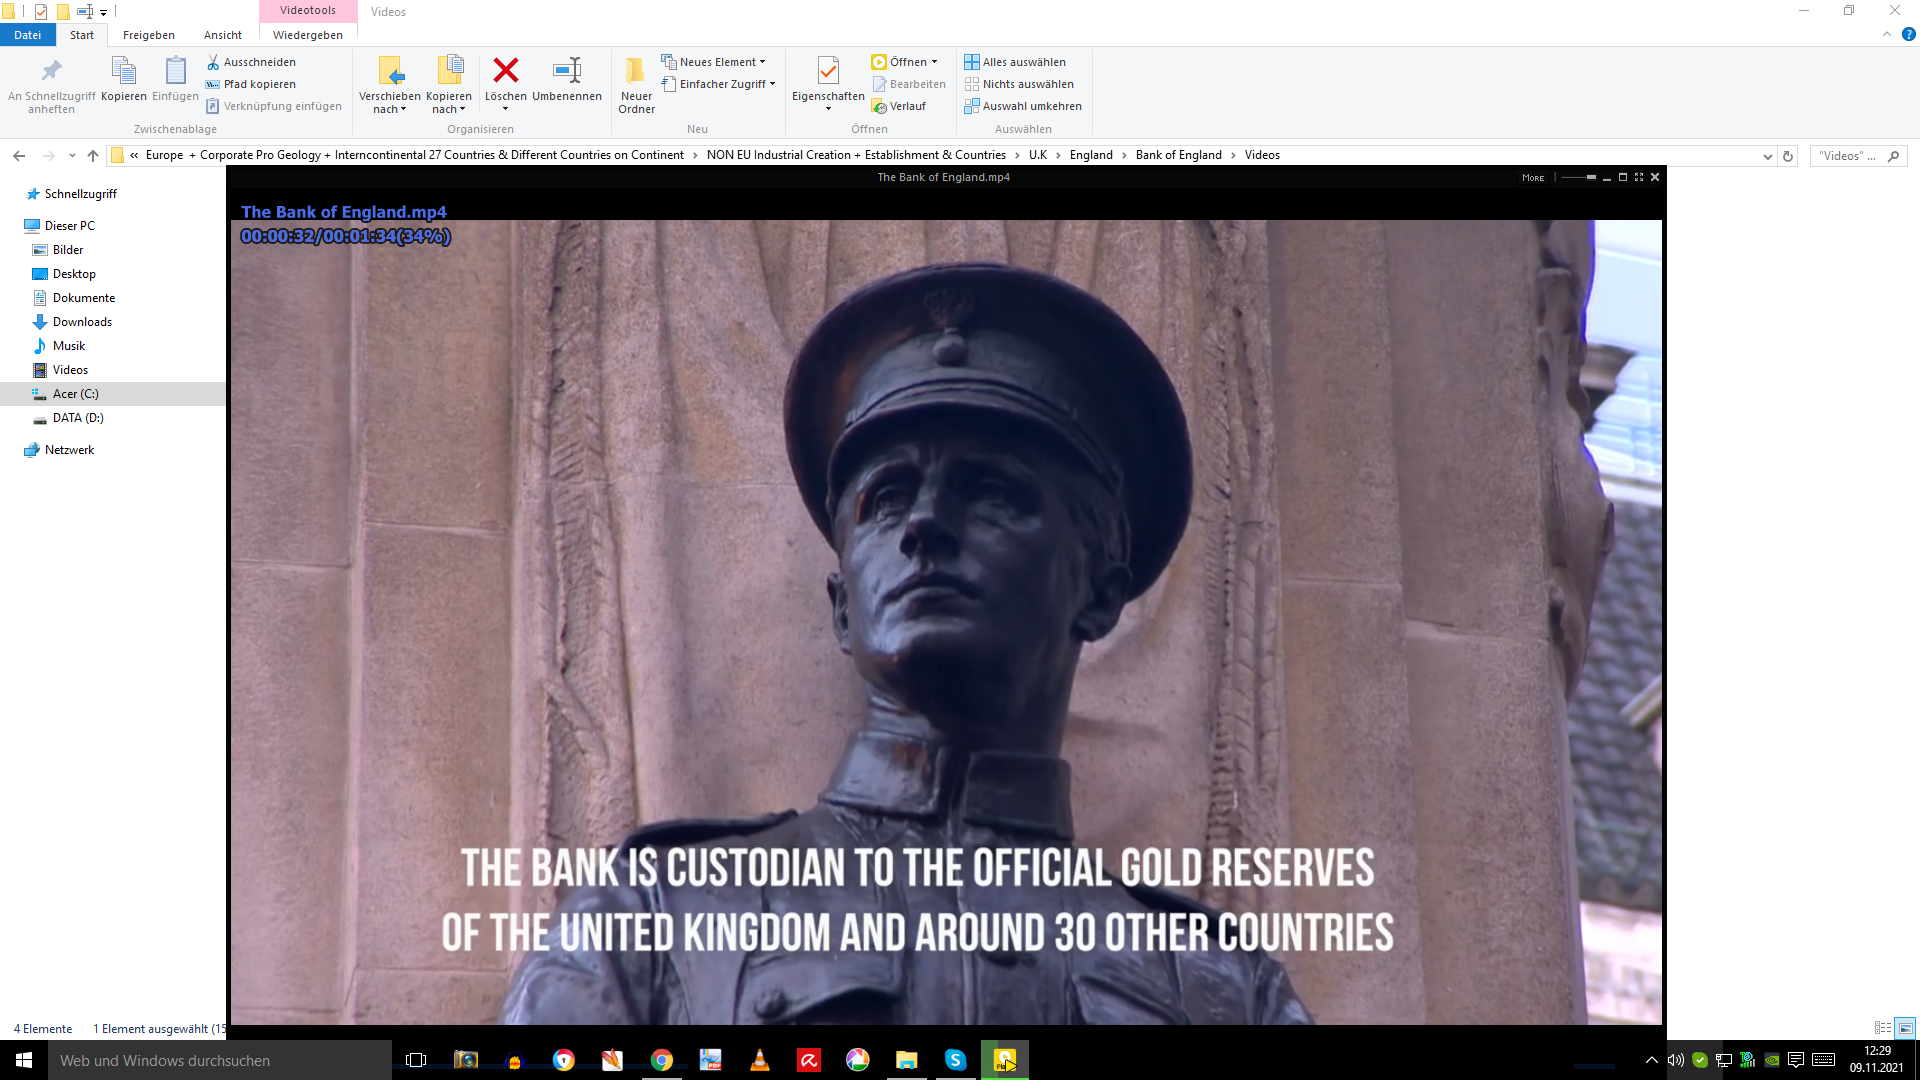This screenshot has height=1080, width=1920.
Task: Open Verschieben nach dropdown
Action: (390, 84)
